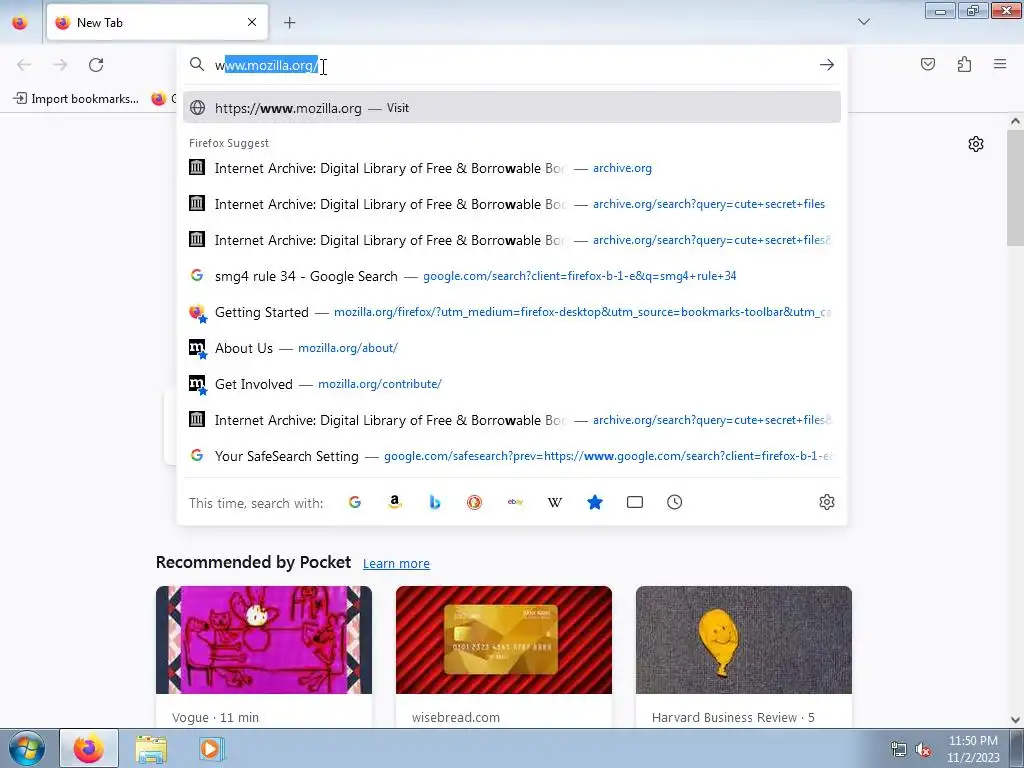1024x768 pixels.
Task: Open the Vogue article thumbnail
Action: [x=264, y=640]
